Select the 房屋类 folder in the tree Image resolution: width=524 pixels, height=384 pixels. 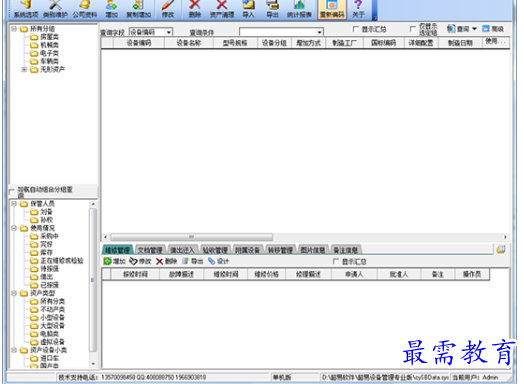pos(49,37)
